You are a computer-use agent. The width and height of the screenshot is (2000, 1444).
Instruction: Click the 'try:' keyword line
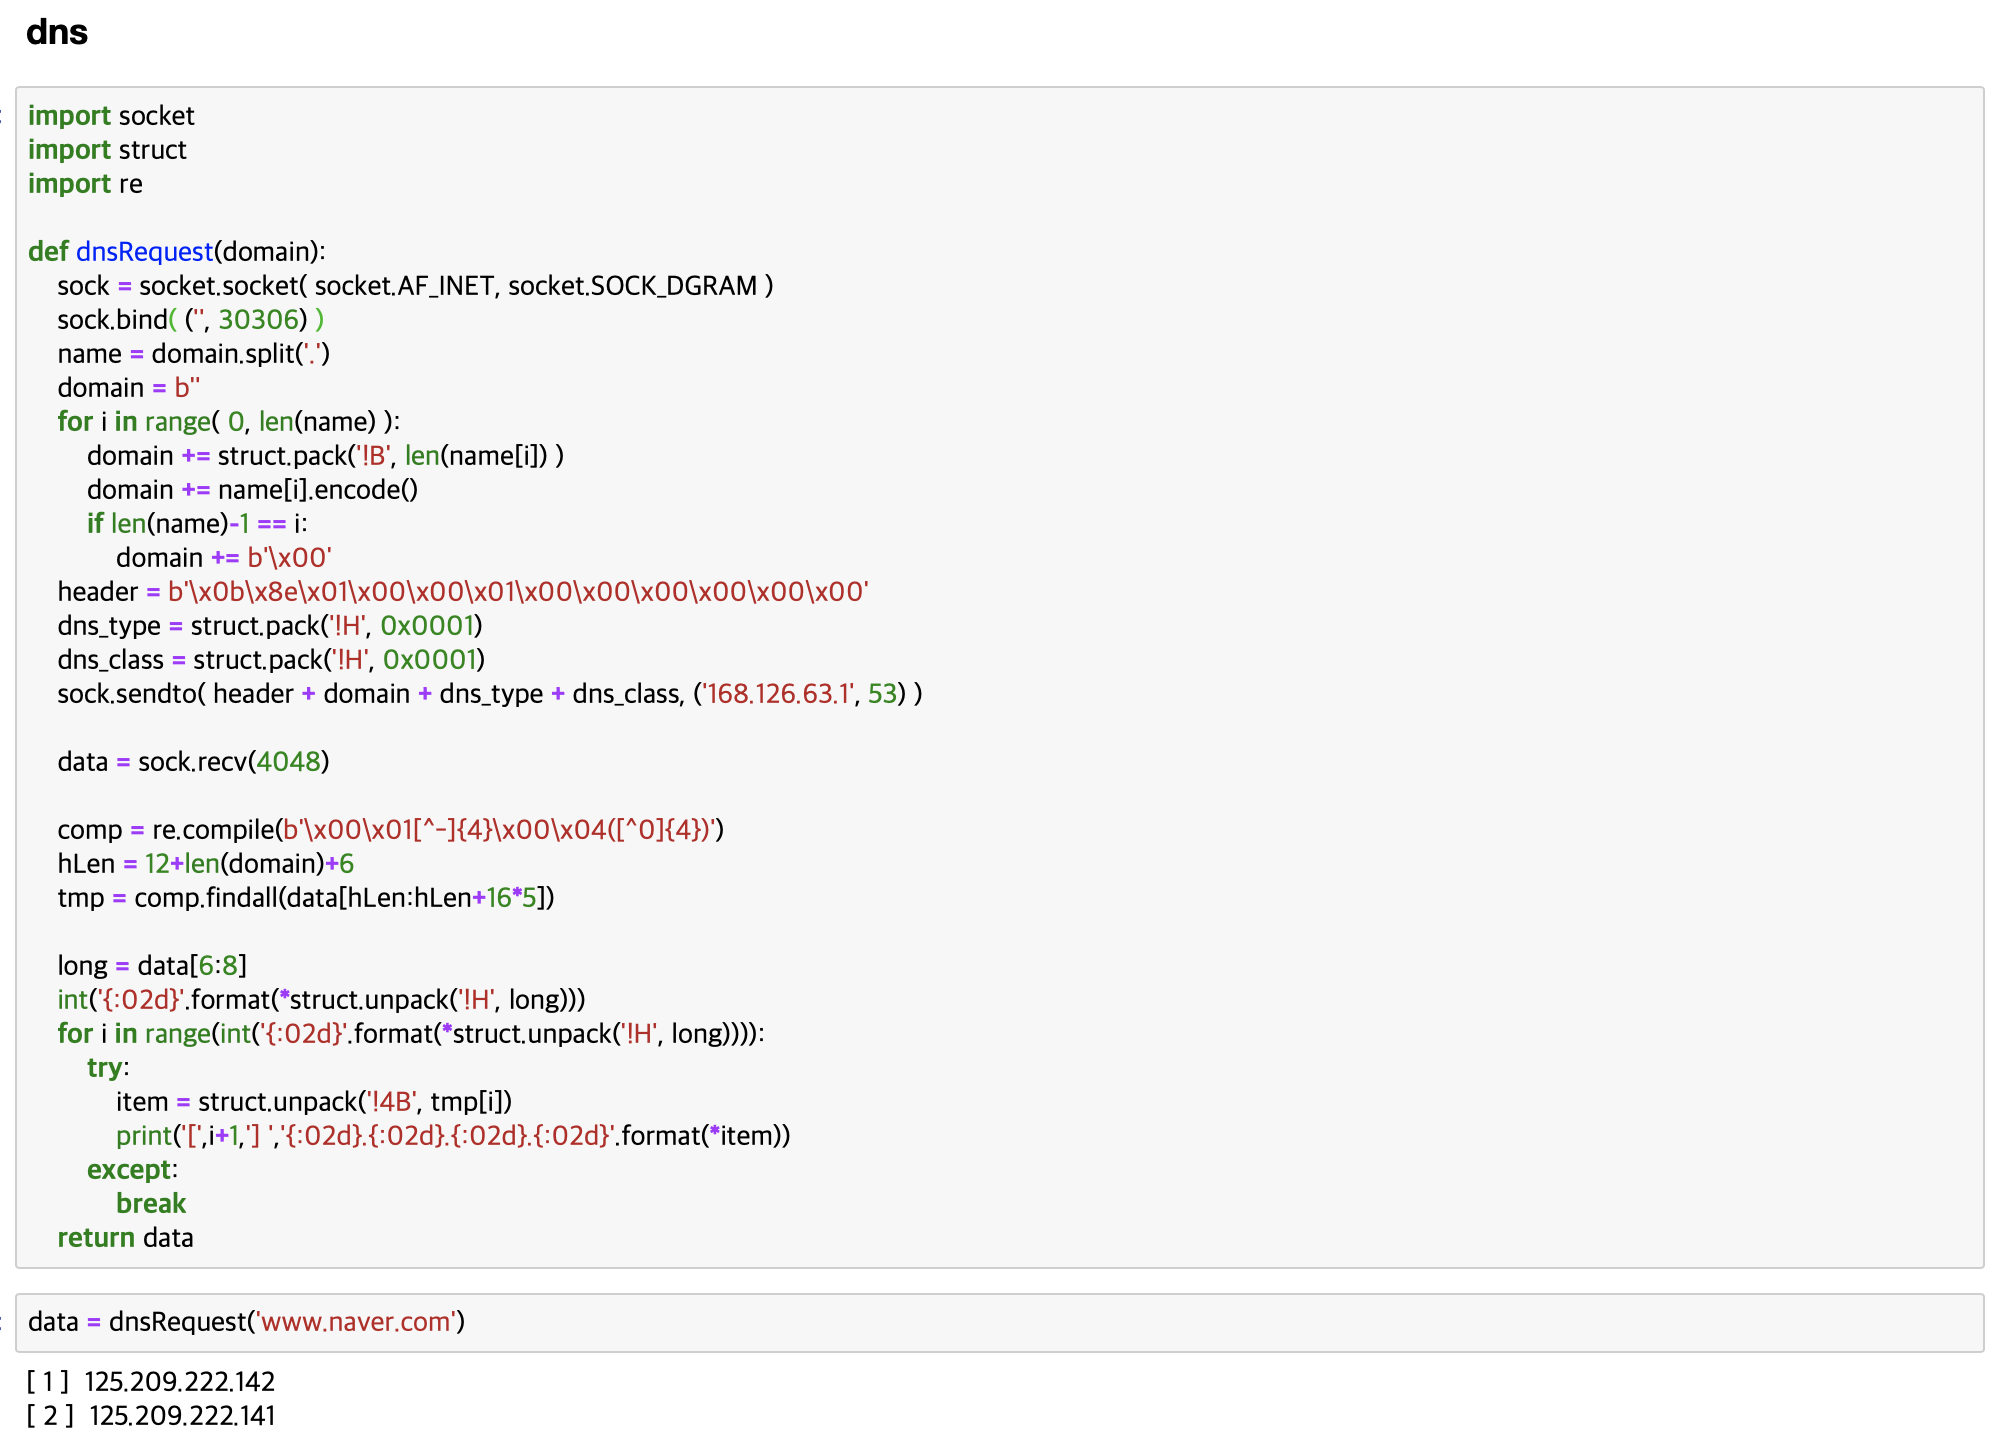pyautogui.click(x=107, y=1068)
